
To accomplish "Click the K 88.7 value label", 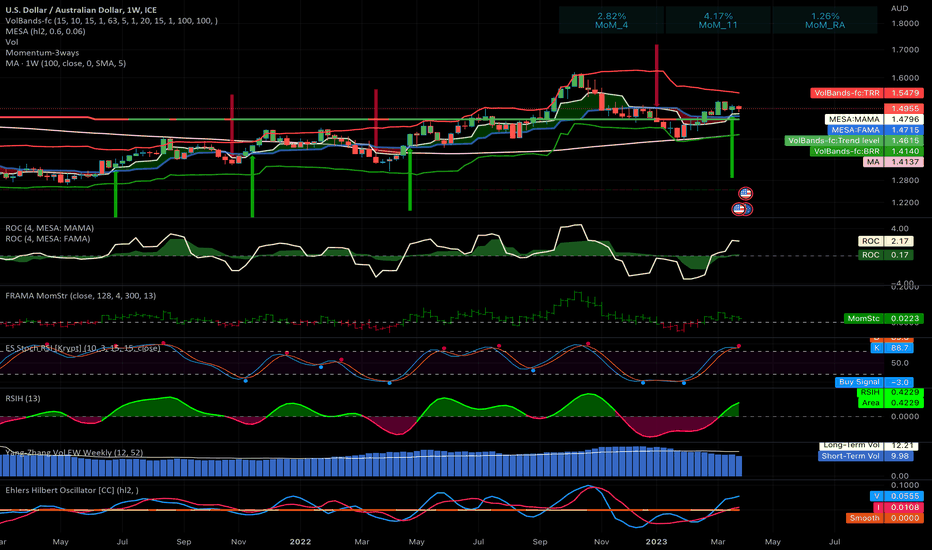I will [892, 348].
